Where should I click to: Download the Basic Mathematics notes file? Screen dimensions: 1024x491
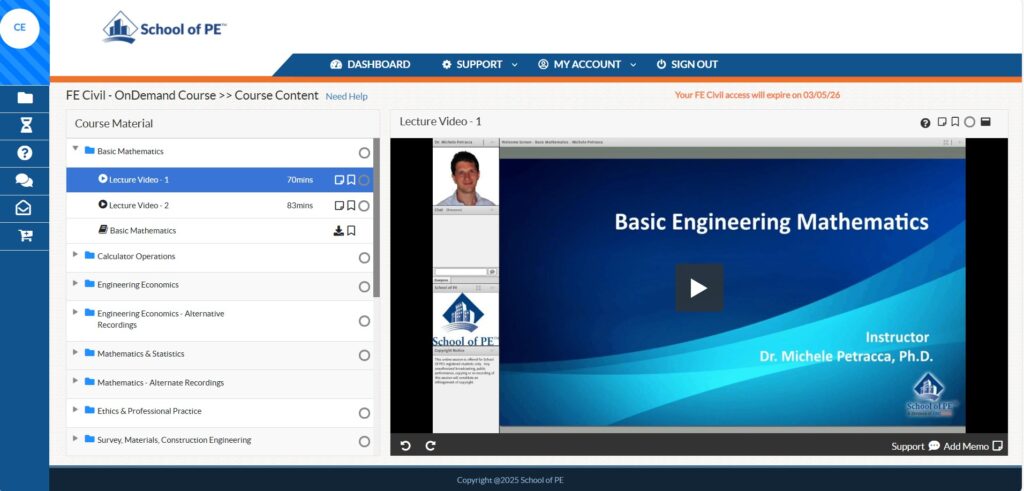(338, 231)
